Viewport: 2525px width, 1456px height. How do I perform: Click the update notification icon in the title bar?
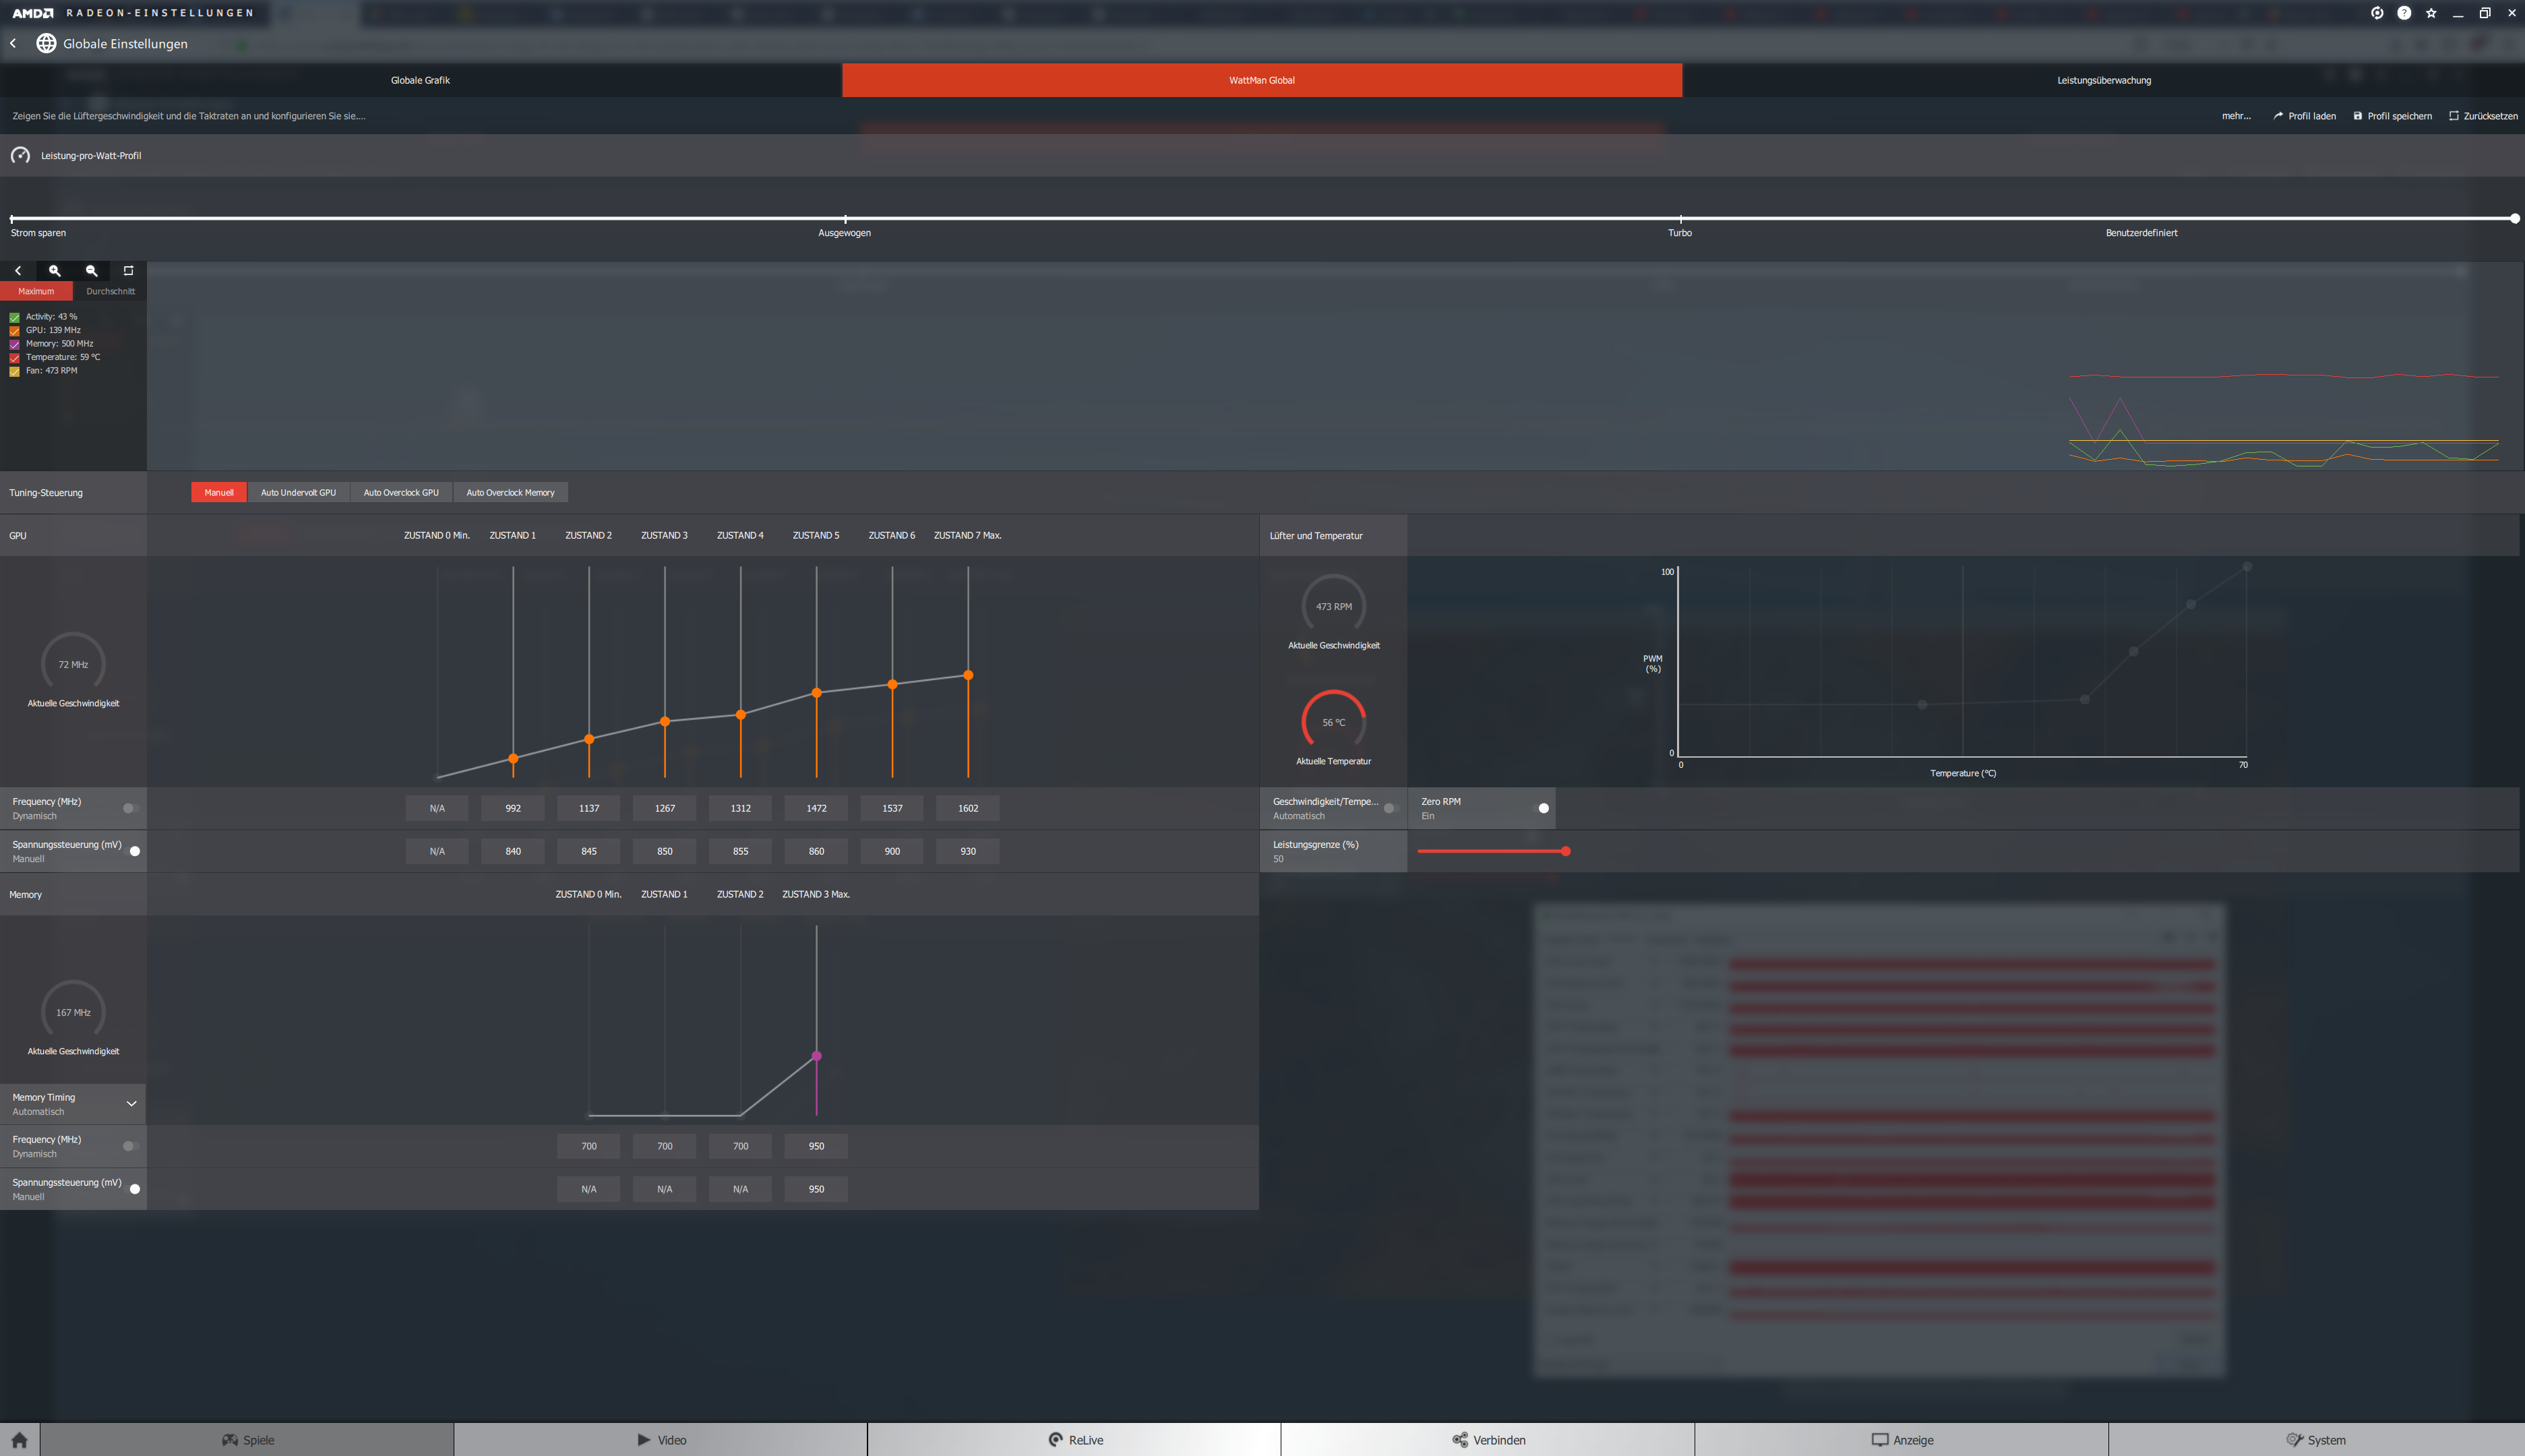pos(2377,13)
